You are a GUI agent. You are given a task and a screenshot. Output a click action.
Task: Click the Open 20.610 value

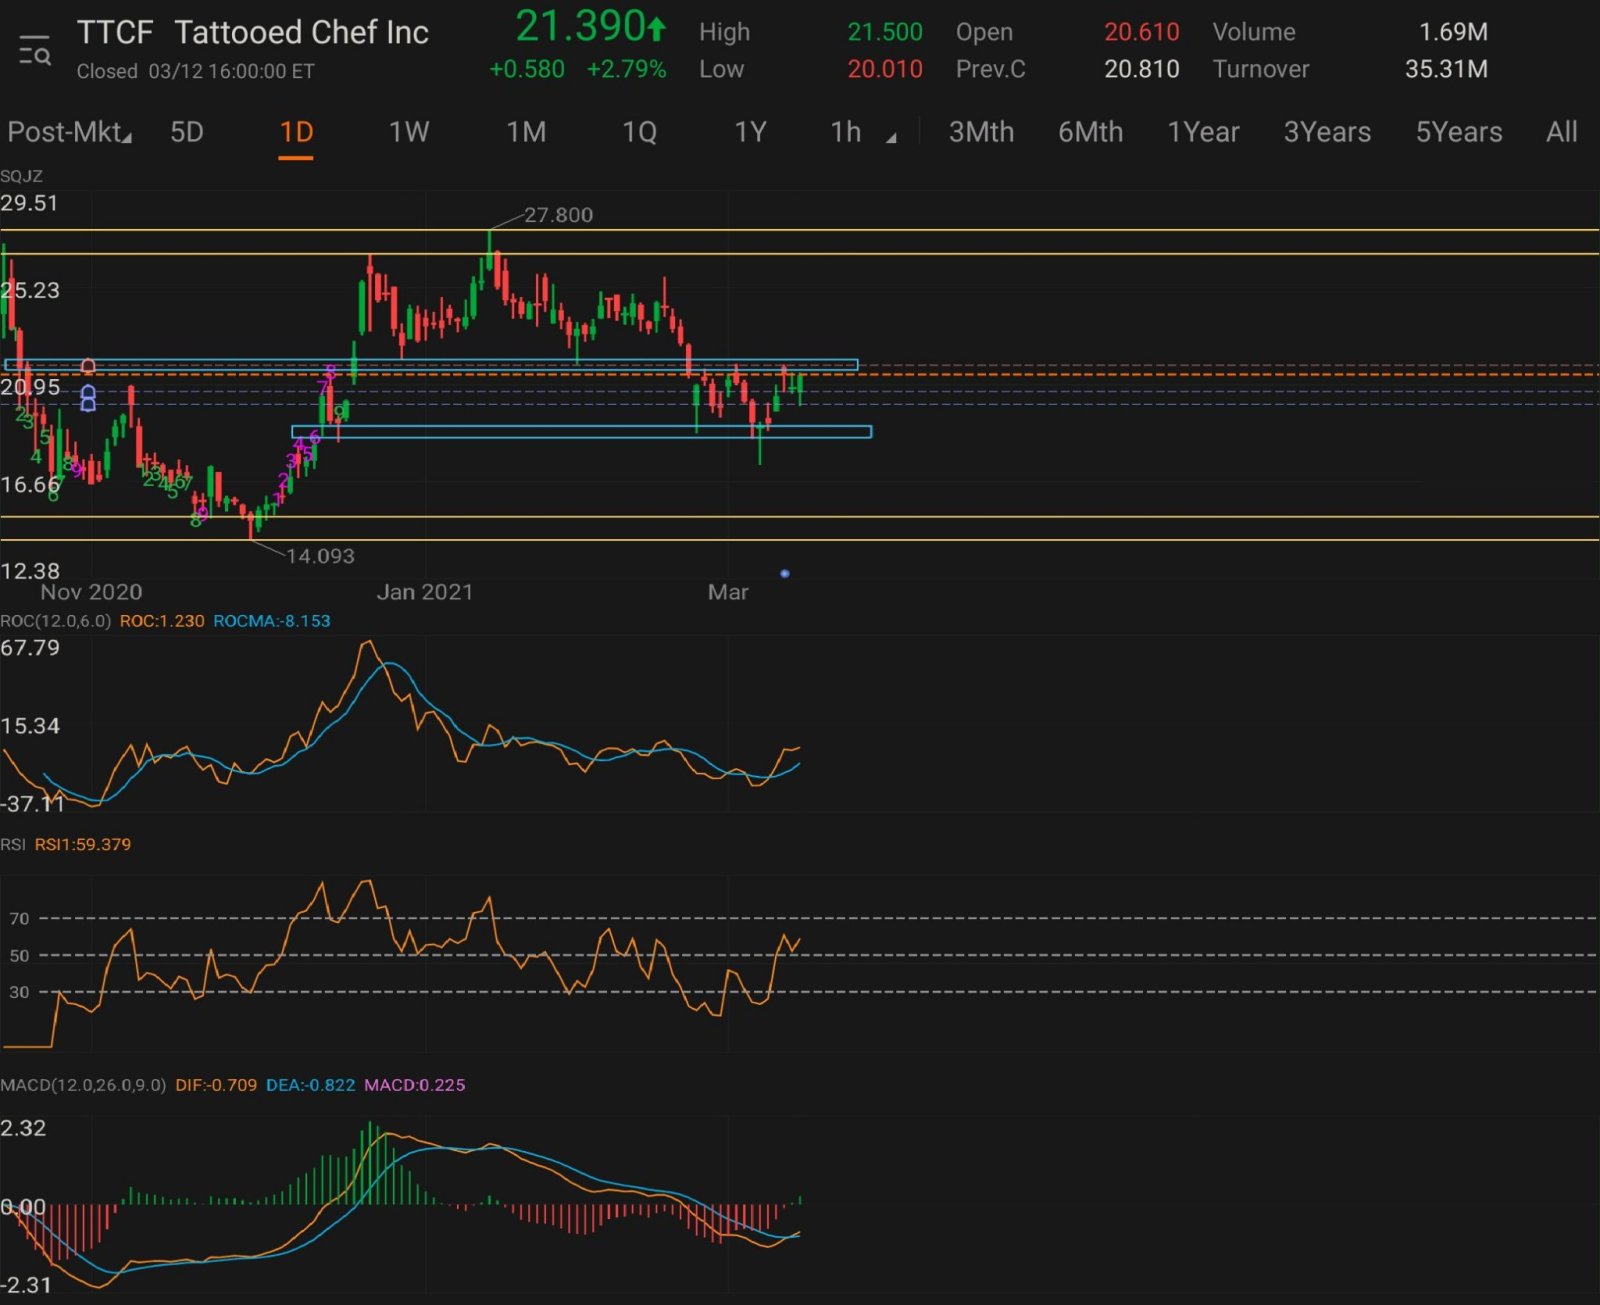click(1142, 32)
